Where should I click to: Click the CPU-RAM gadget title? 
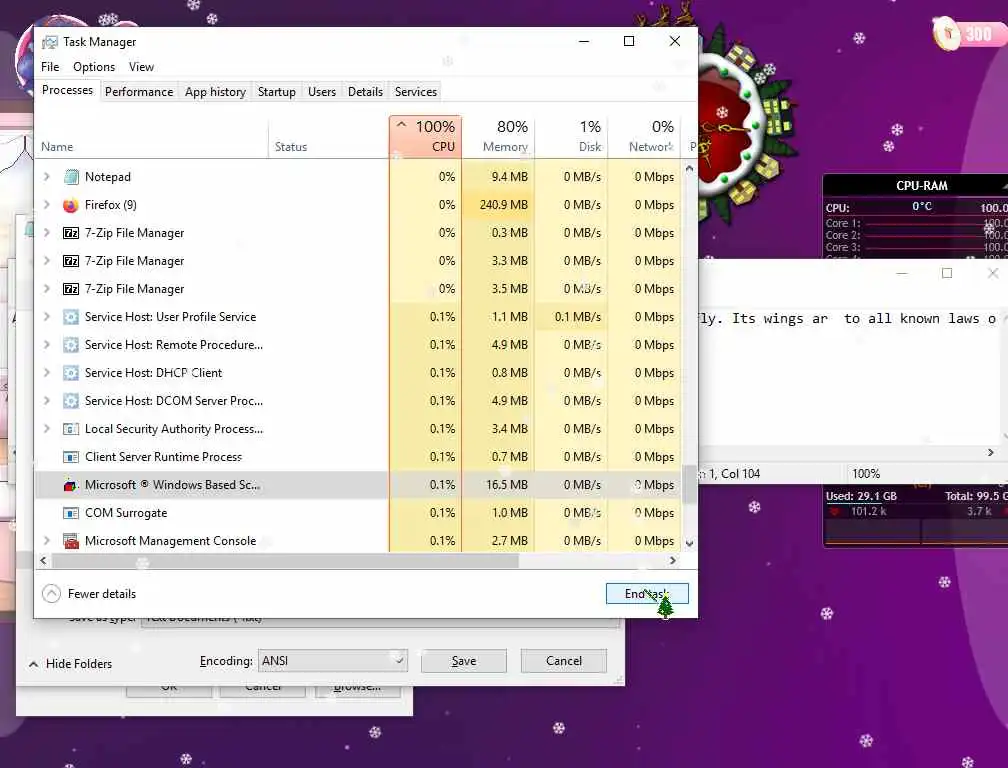(x=921, y=186)
